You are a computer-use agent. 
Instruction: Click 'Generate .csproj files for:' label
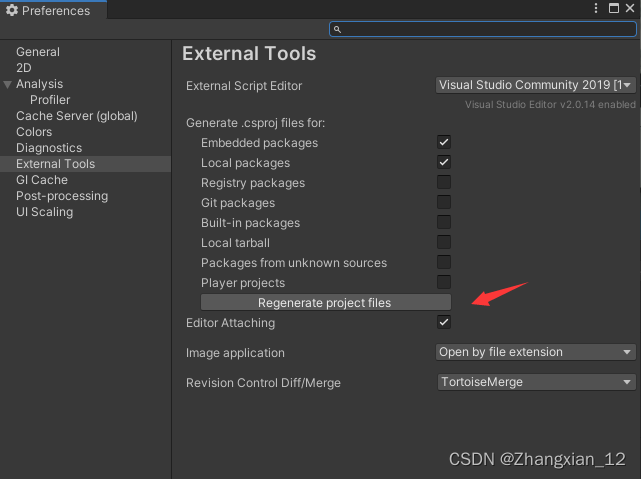click(256, 123)
